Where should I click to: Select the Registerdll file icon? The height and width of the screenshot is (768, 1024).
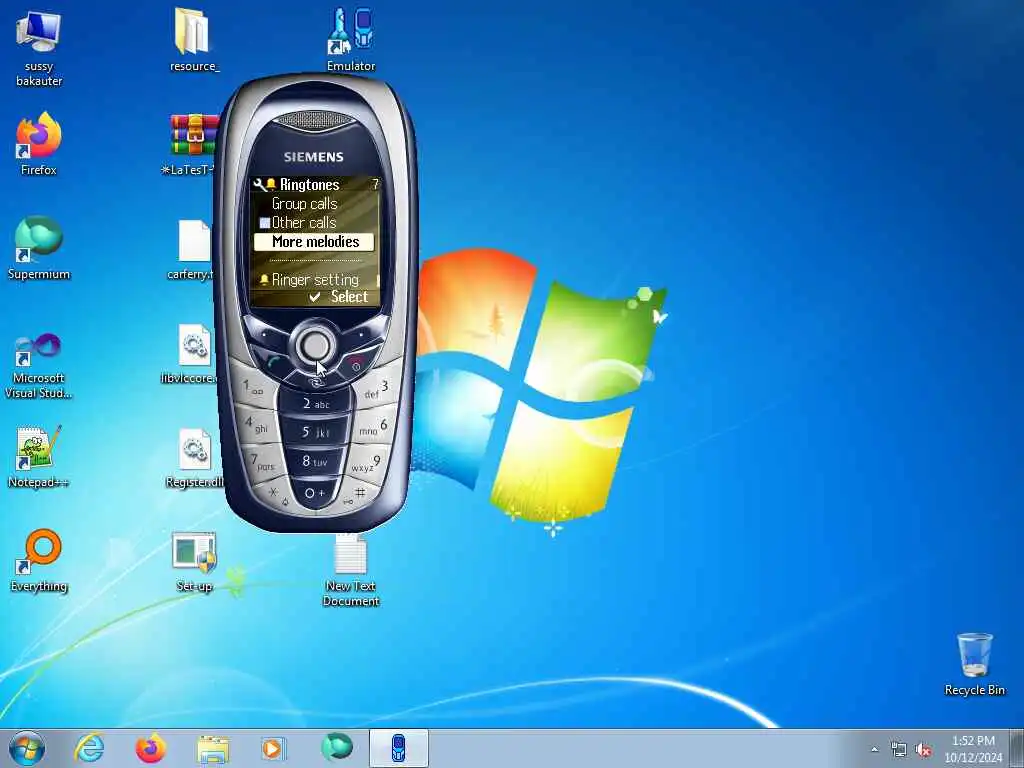point(194,457)
